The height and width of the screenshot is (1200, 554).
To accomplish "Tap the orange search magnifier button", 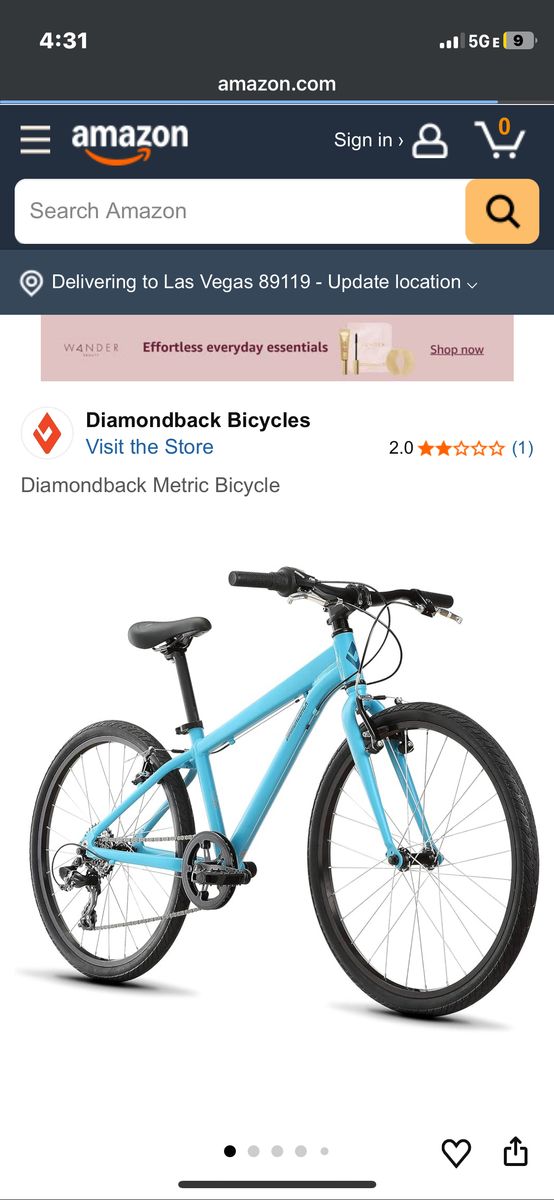I will point(502,211).
